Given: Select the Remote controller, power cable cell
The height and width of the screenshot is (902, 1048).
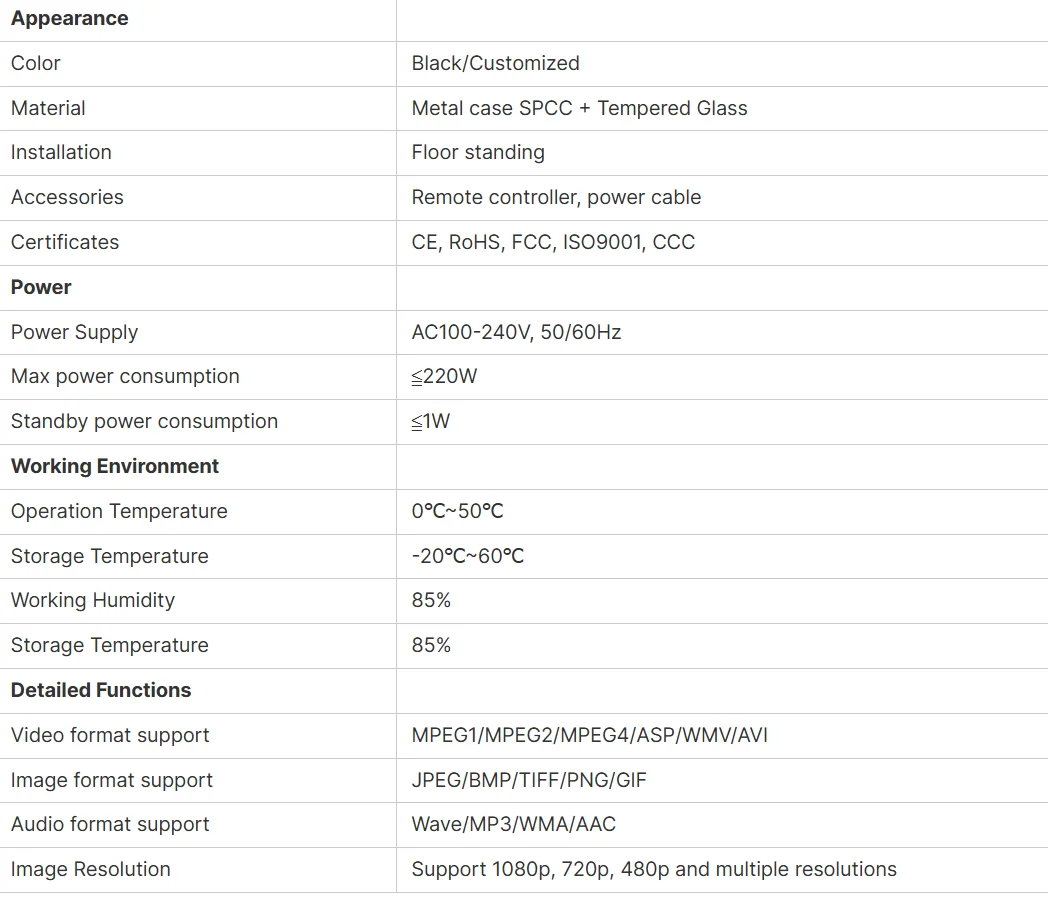Looking at the screenshot, I should (x=556, y=197).
